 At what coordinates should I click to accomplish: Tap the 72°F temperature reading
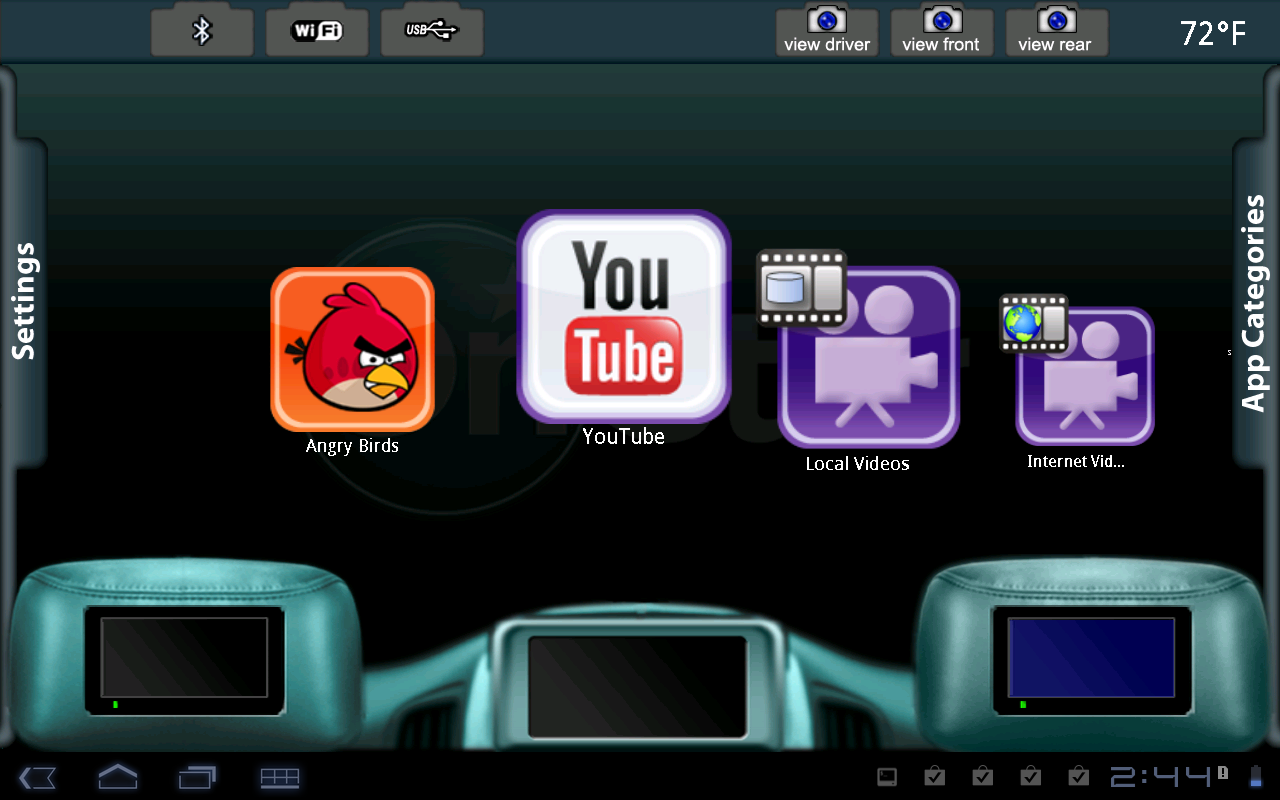pyautogui.click(x=1213, y=33)
